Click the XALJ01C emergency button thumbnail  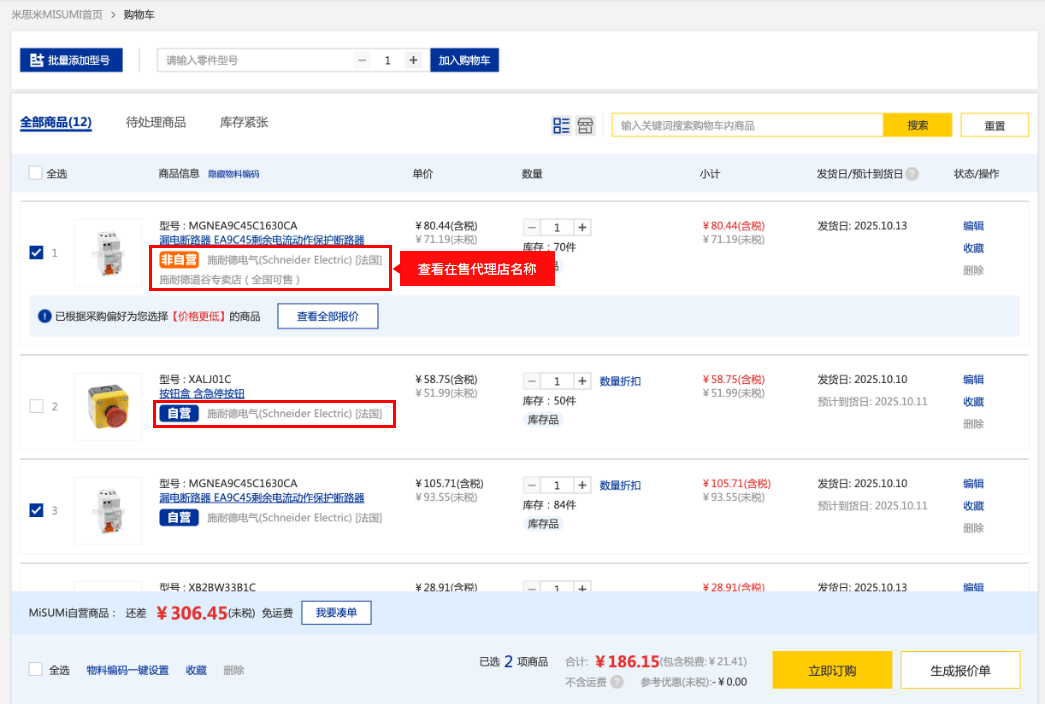108,406
